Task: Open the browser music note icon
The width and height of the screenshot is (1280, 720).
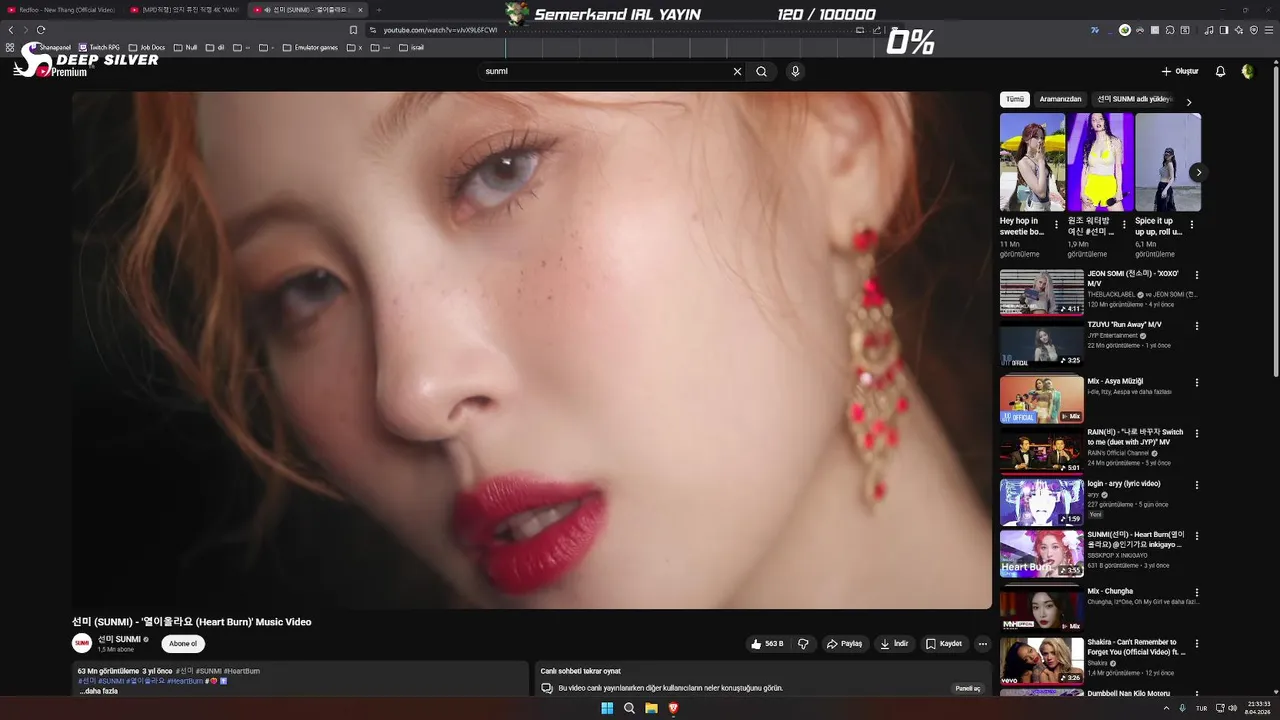Action: click(x=1209, y=30)
